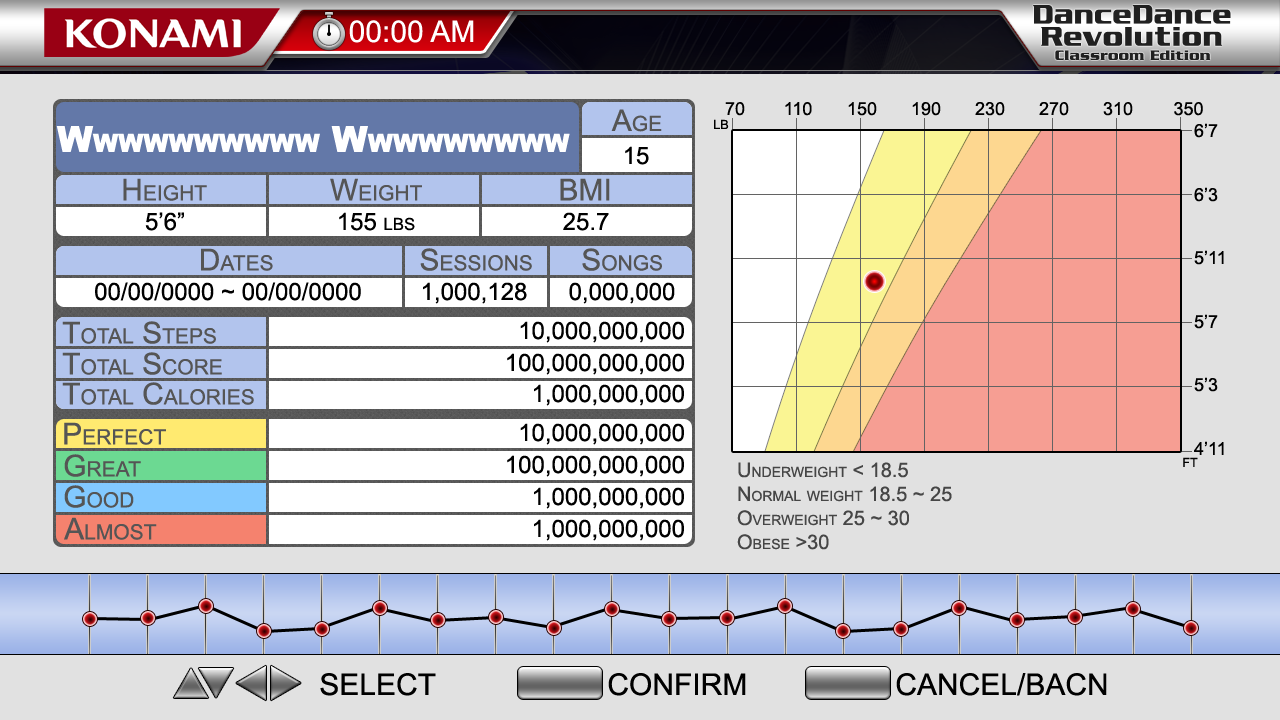The width and height of the screenshot is (1280, 720).
Task: Click the Height column header
Action: point(161,190)
